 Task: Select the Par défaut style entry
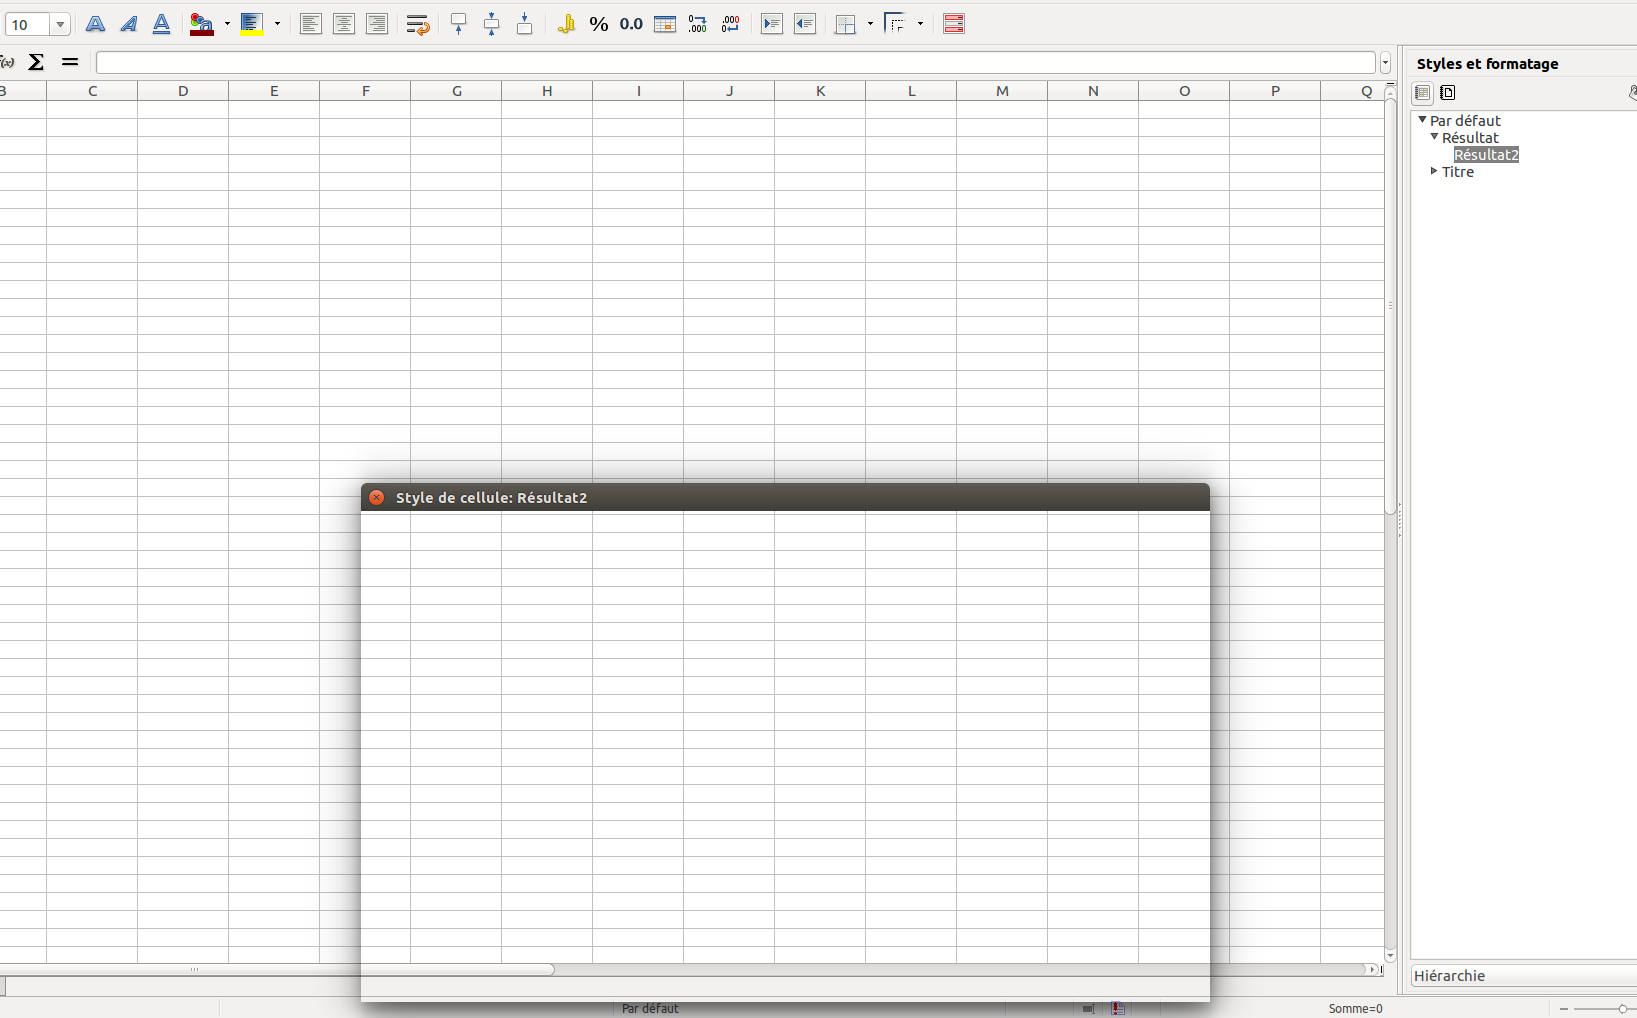pyautogui.click(x=1465, y=121)
